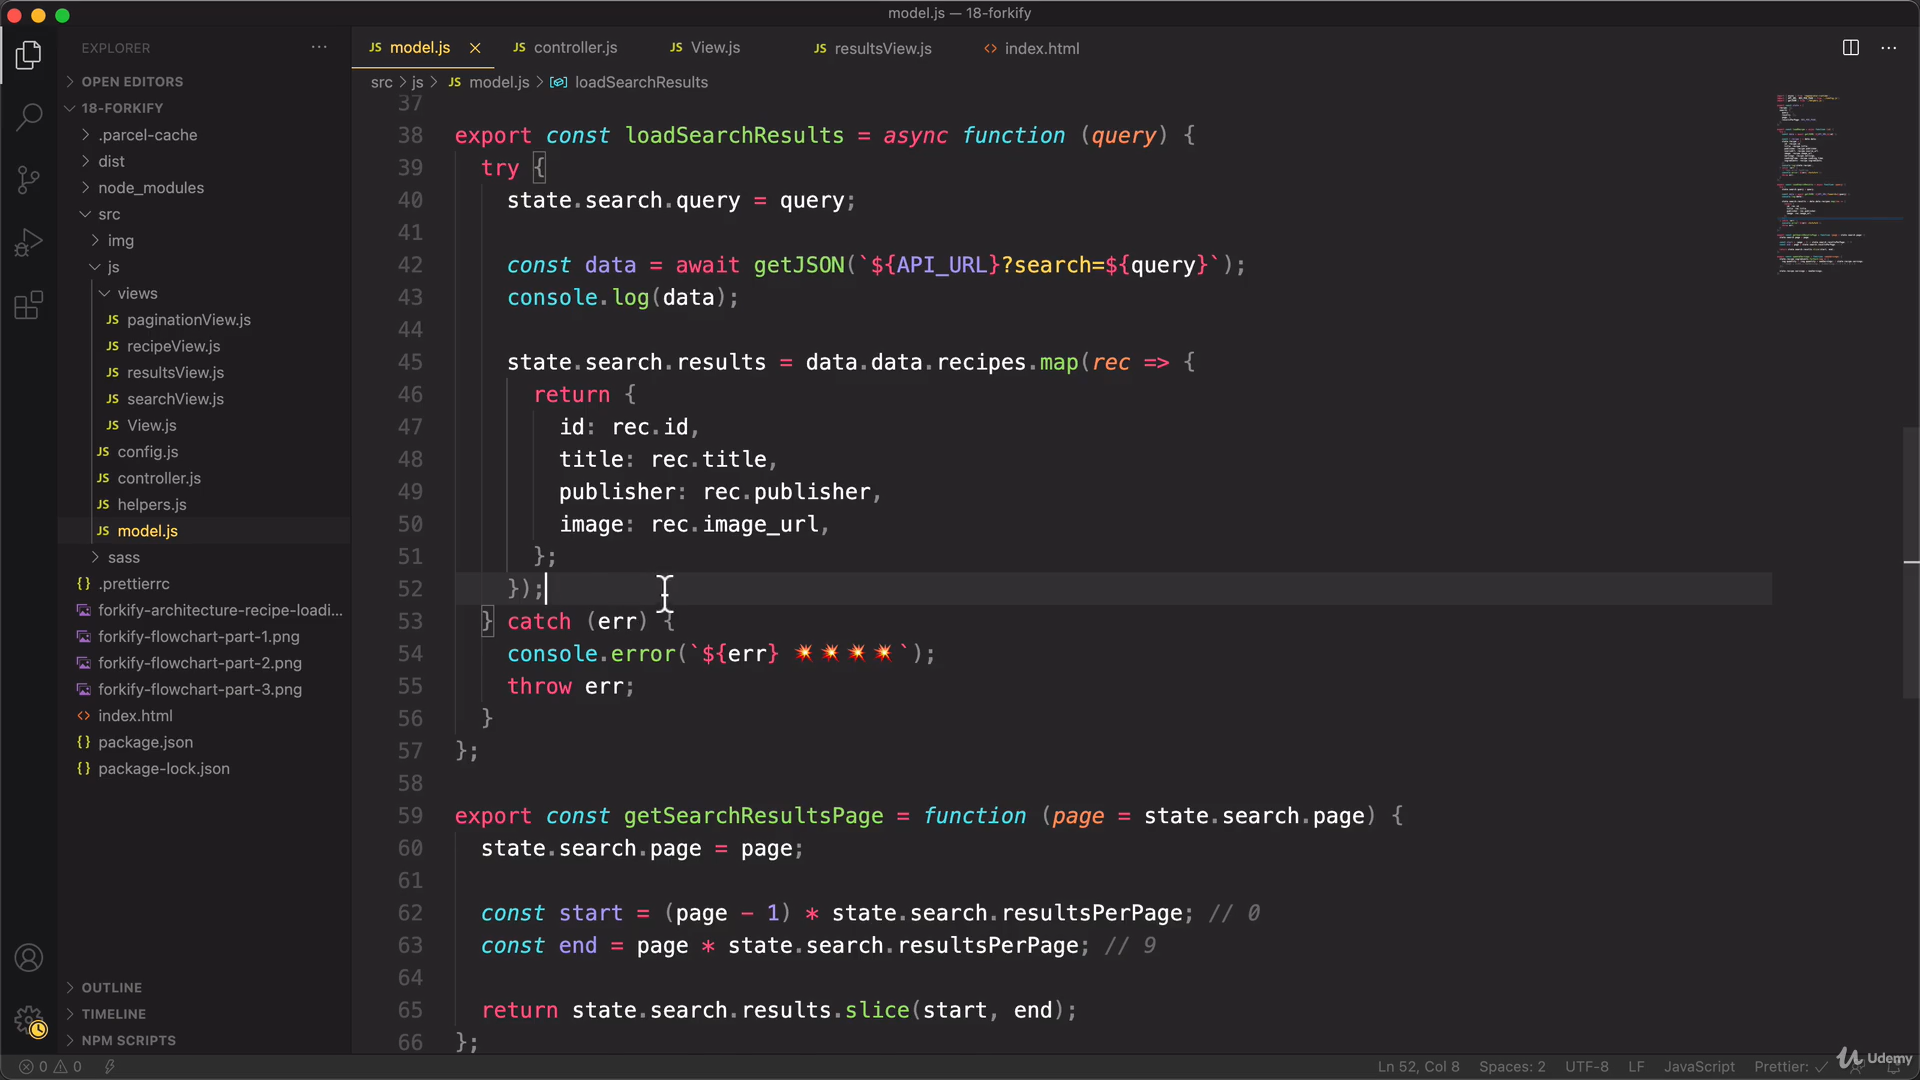
Task: Split the editor using the layout icon
Action: coord(1850,47)
